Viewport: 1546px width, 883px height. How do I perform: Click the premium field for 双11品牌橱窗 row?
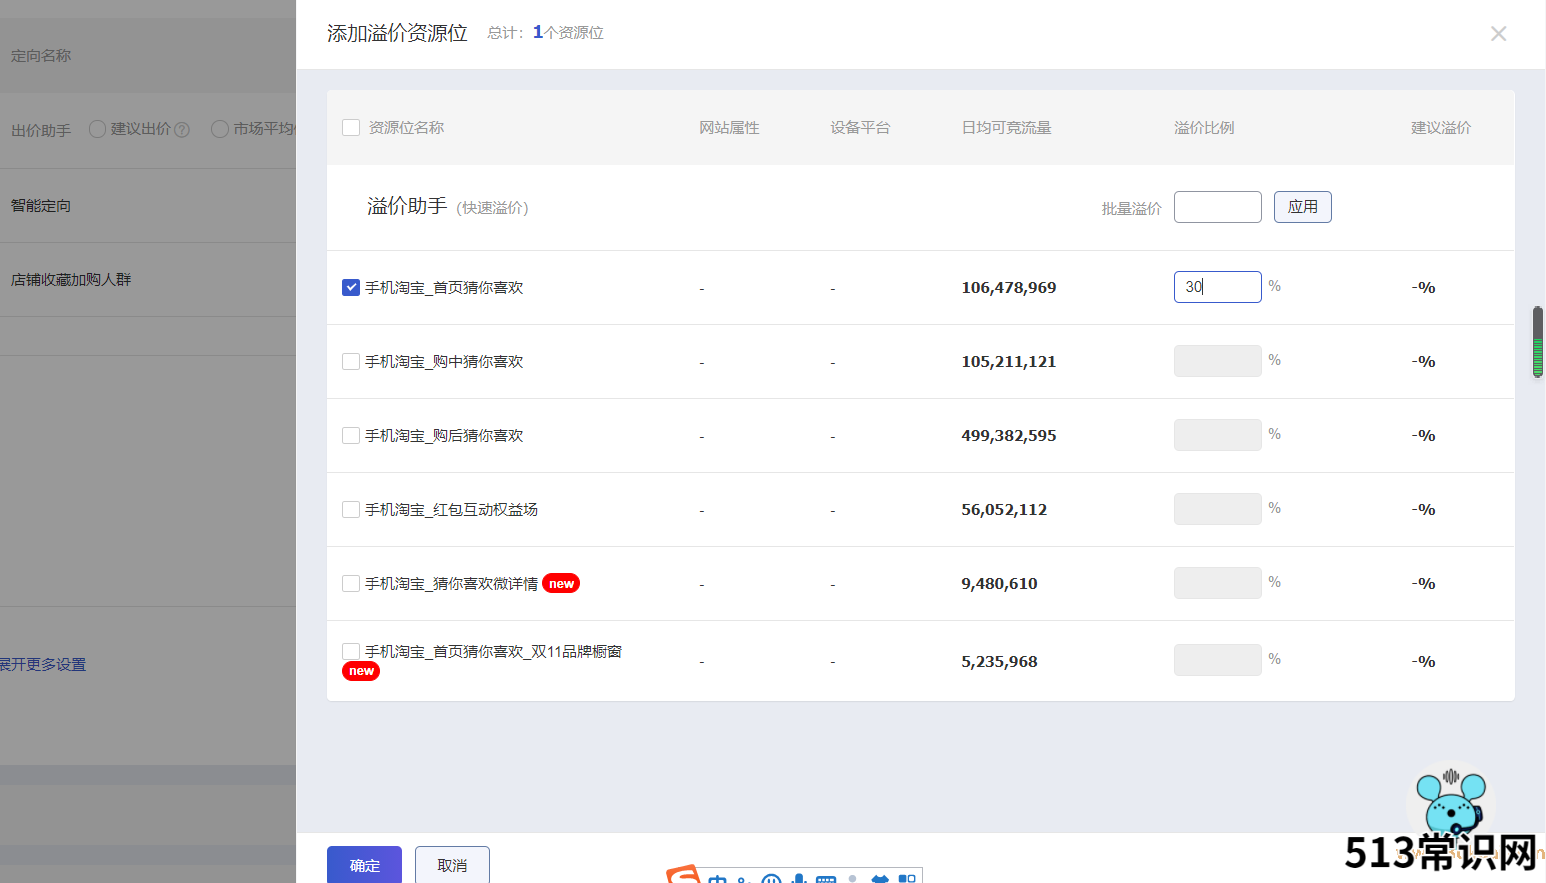1217,660
